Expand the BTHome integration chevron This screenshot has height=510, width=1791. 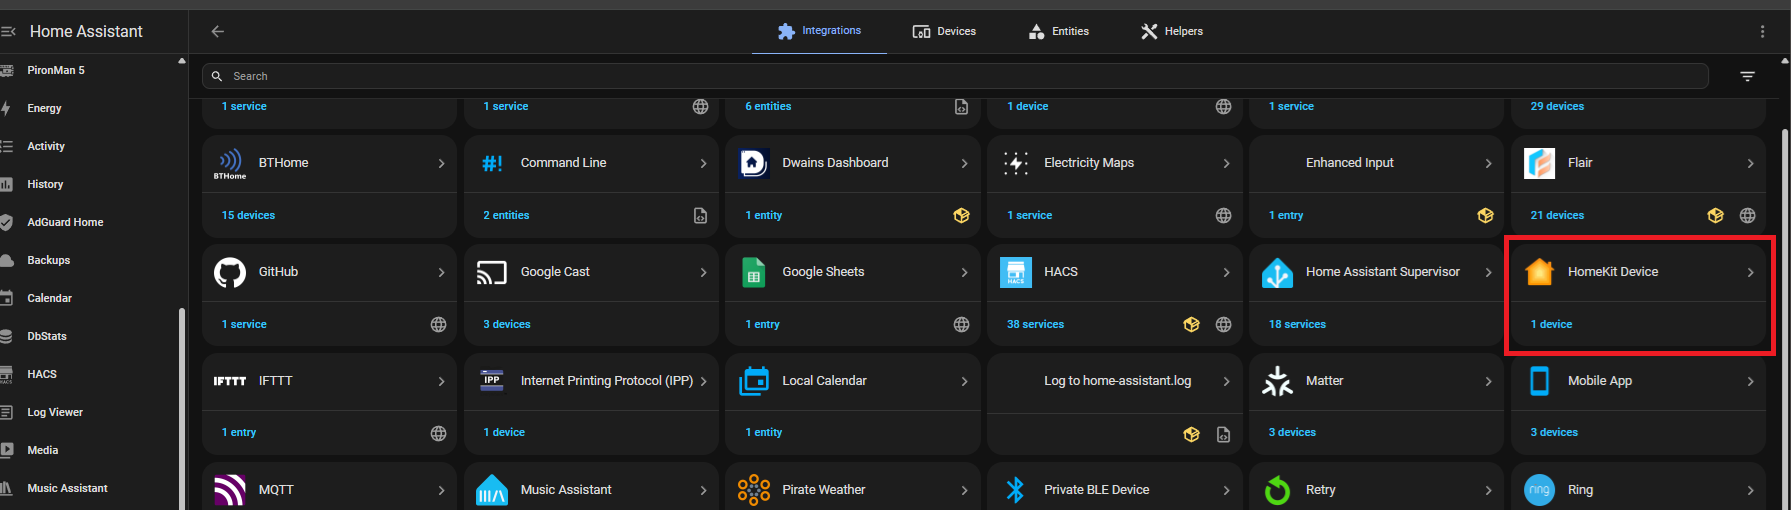tap(441, 163)
